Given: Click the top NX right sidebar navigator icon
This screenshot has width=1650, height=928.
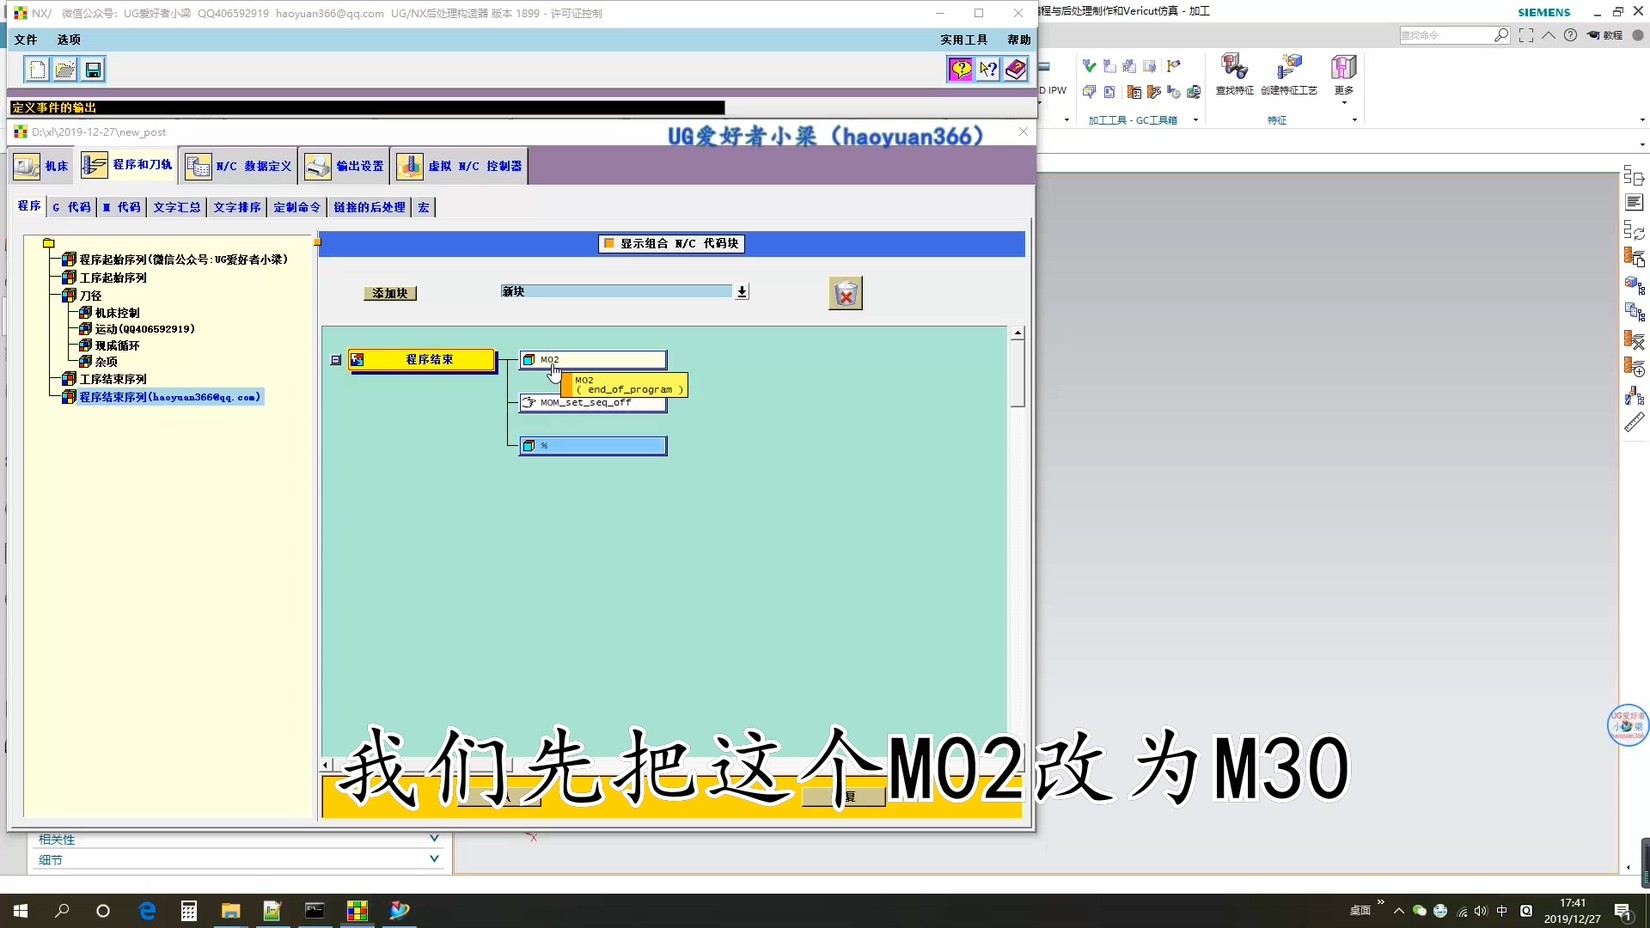Looking at the screenshot, I should pyautogui.click(x=1634, y=176).
